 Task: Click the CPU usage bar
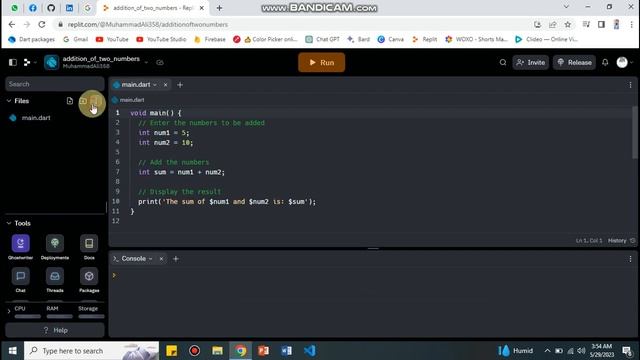28,316
